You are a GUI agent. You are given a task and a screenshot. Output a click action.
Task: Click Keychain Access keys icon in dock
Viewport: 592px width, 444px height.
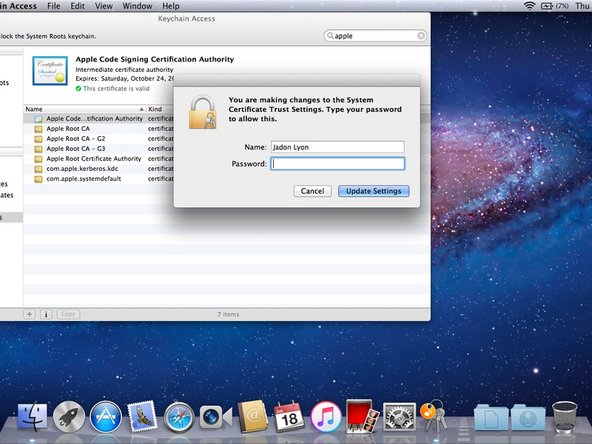coord(434,416)
